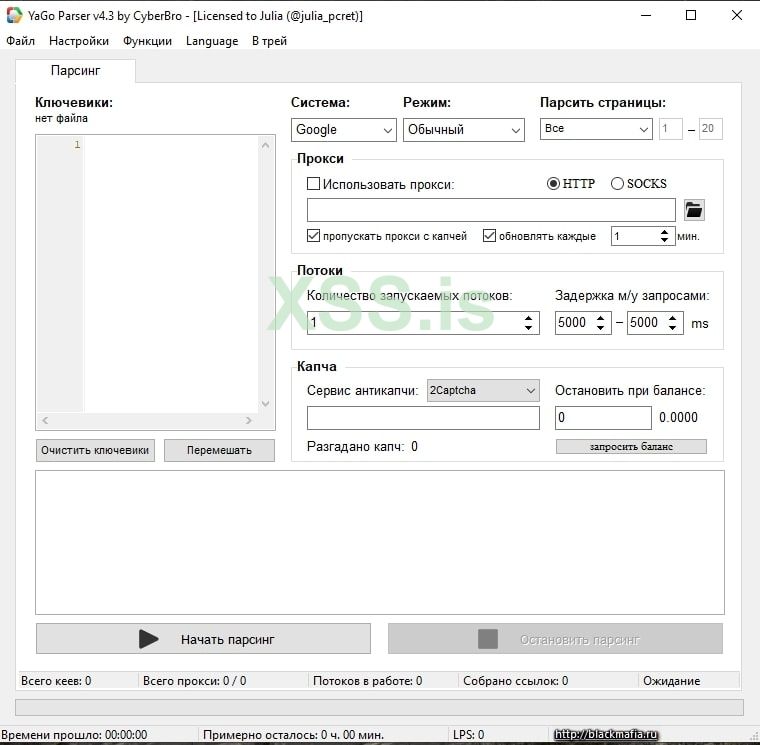Click the нет файла label under Ключевики
Screen dimensions: 760x745
click(x=61, y=118)
